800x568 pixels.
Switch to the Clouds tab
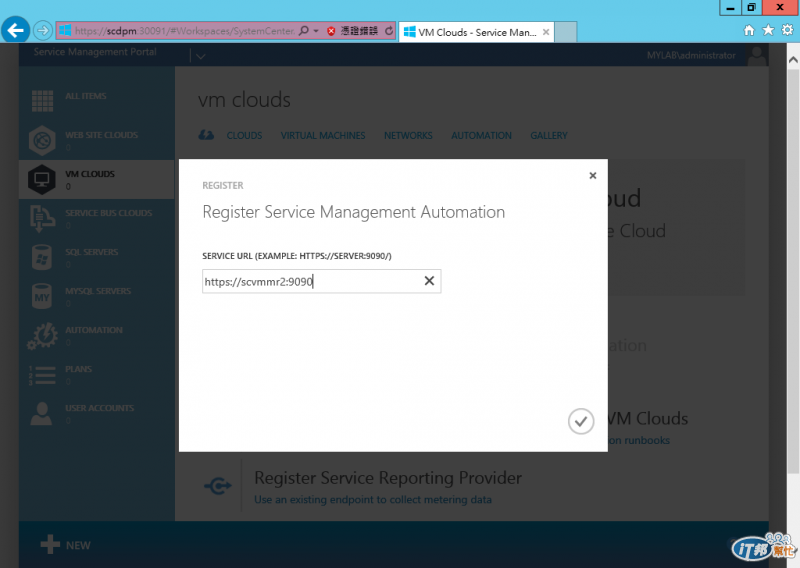pos(244,135)
